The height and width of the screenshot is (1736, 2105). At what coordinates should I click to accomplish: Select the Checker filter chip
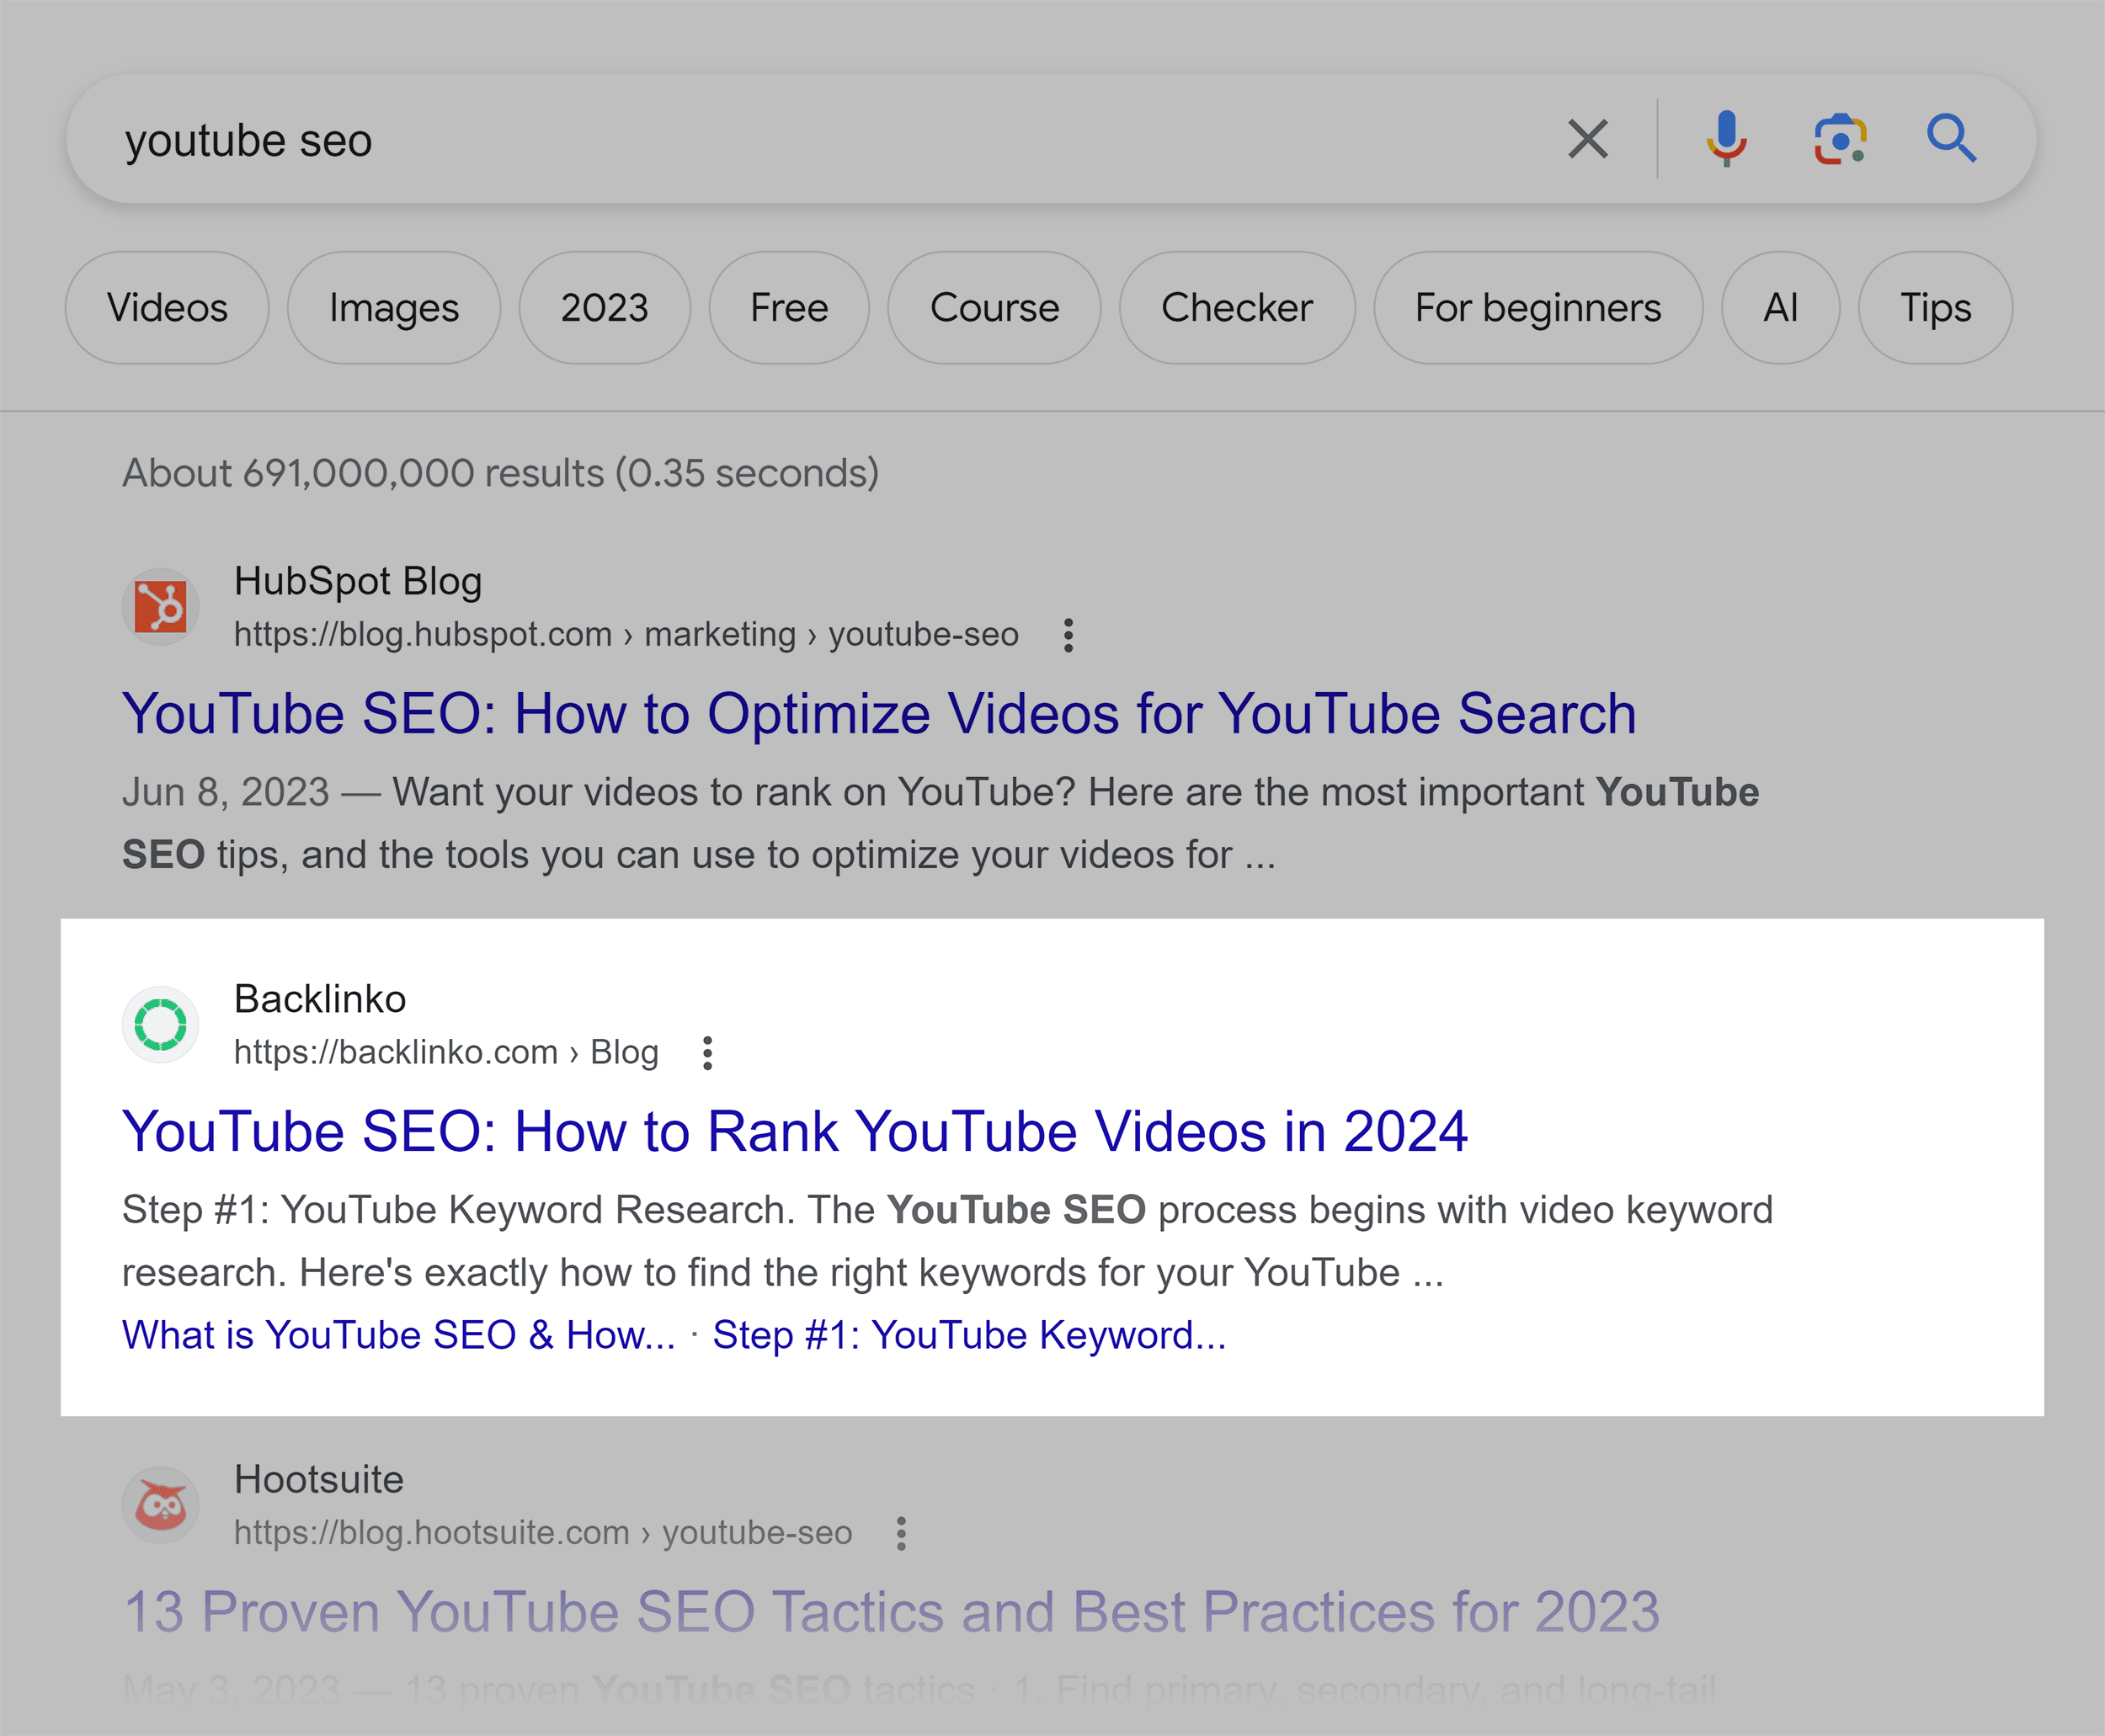[1237, 308]
